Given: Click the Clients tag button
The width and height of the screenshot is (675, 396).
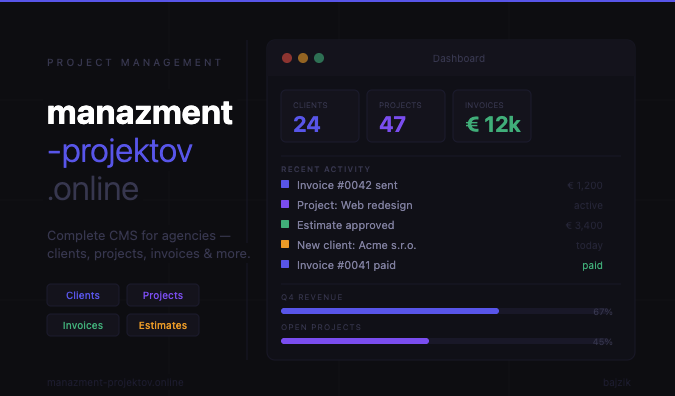Looking at the screenshot, I should [83, 295].
